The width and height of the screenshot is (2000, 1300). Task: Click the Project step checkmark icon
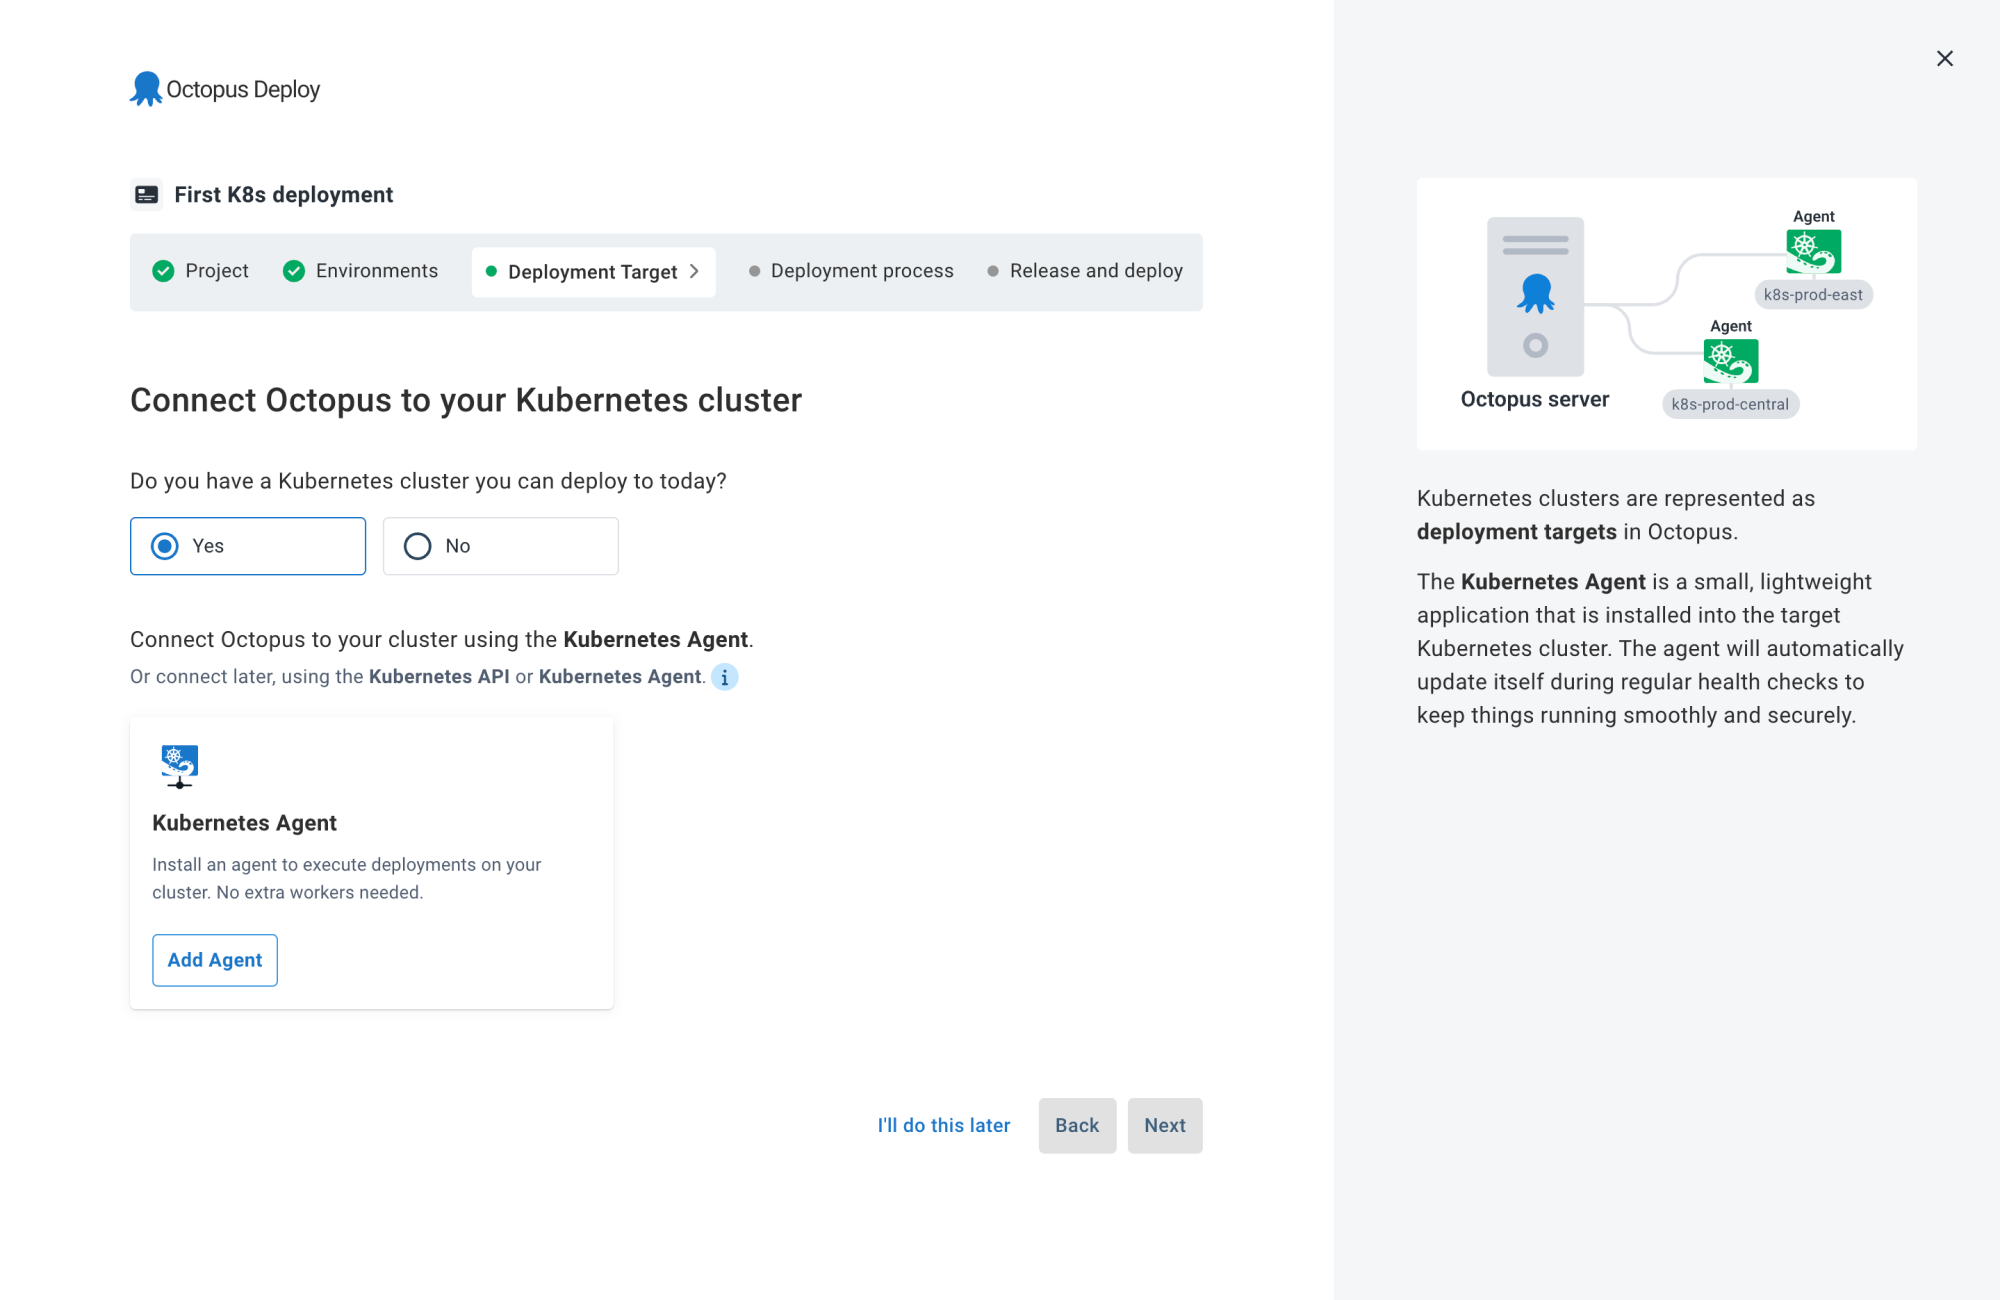pos(165,271)
